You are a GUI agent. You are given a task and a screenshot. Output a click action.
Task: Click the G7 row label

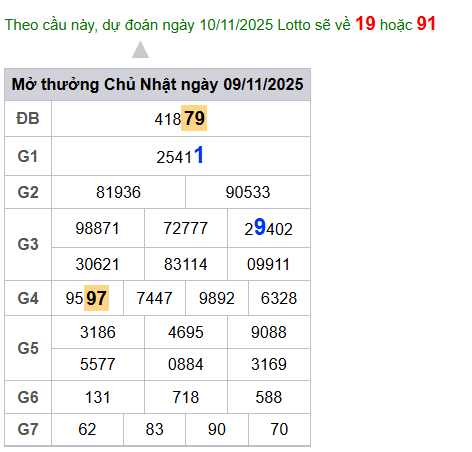pos(28,429)
